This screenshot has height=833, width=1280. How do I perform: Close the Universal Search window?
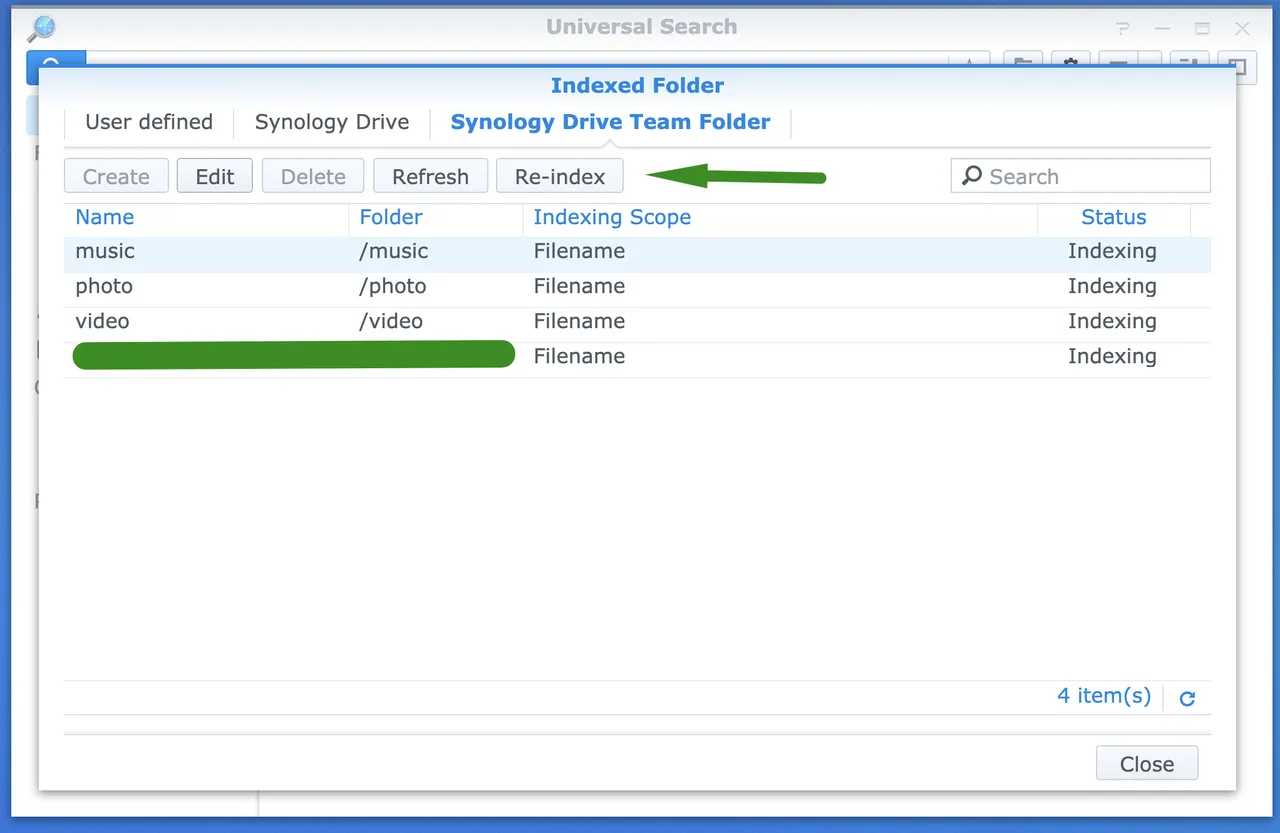pos(1242,29)
